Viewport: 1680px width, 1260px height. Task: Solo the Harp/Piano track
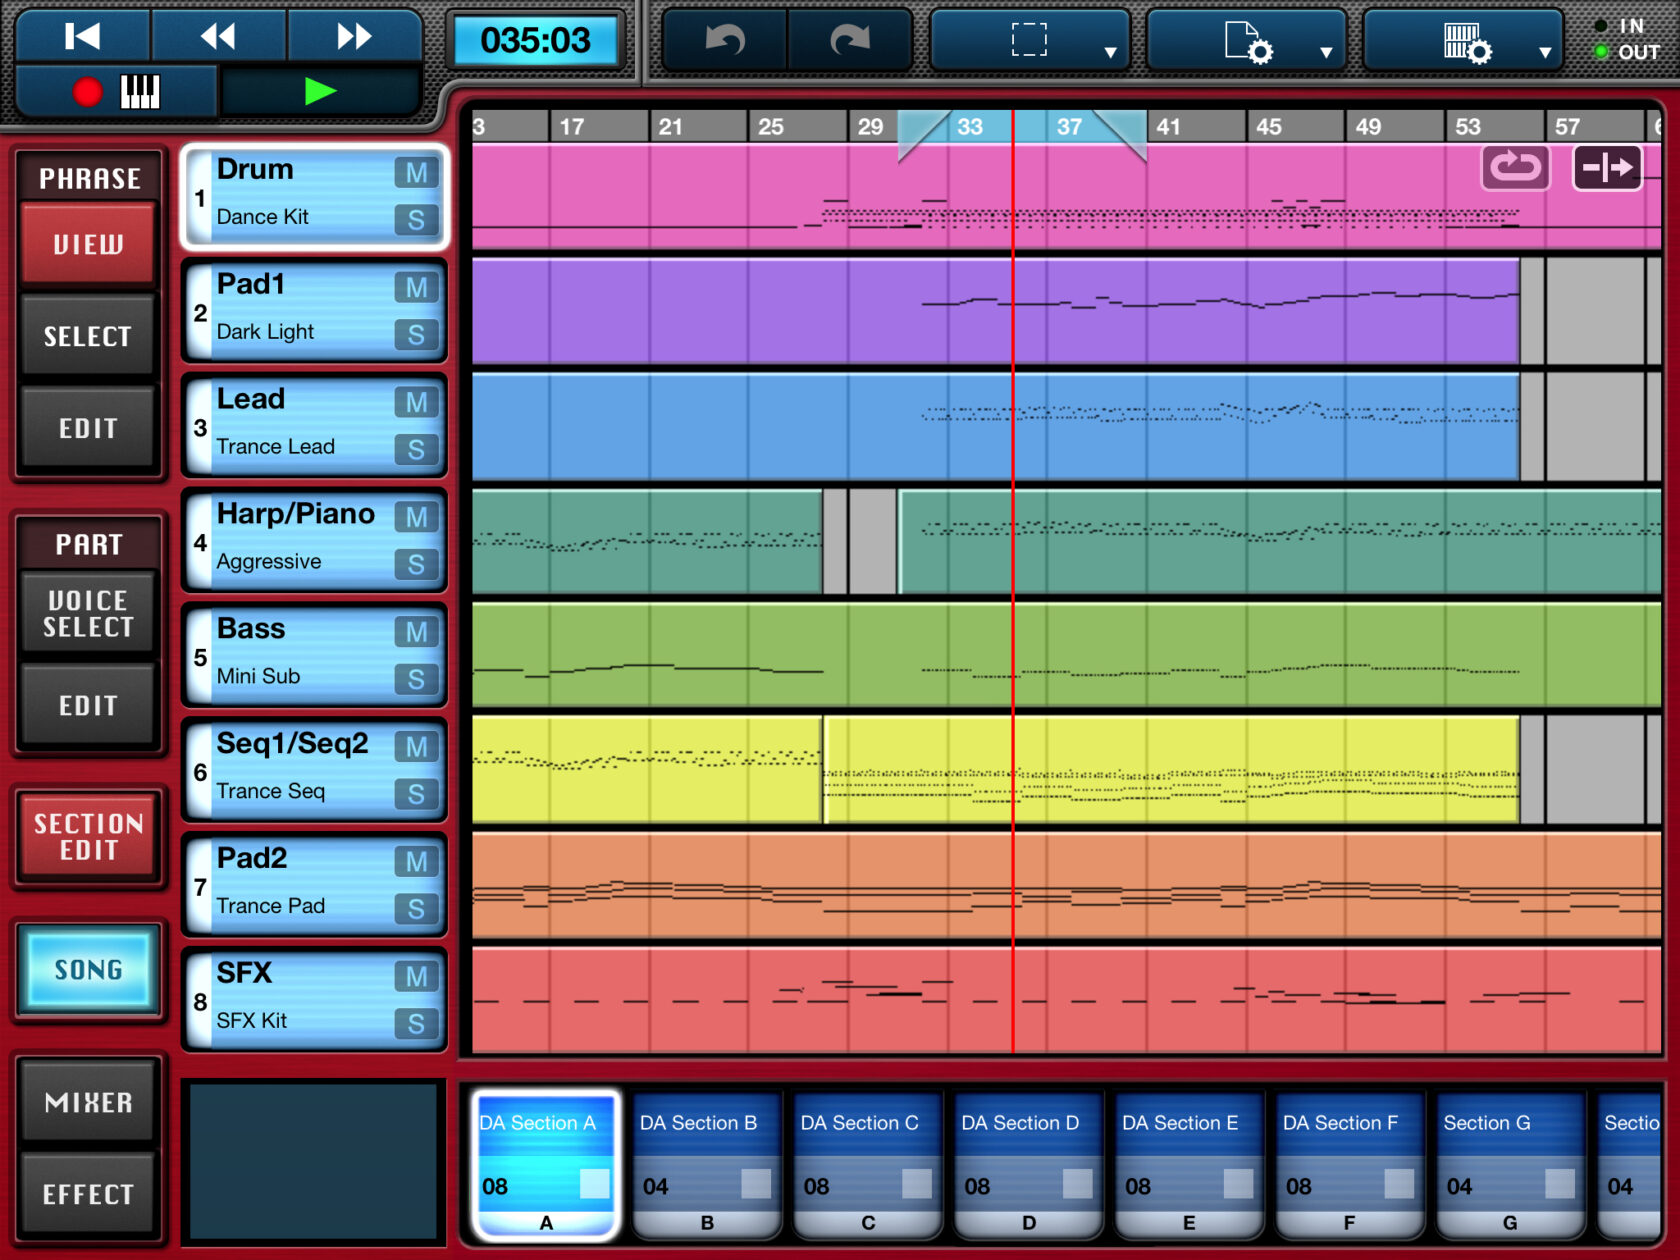coord(416,565)
